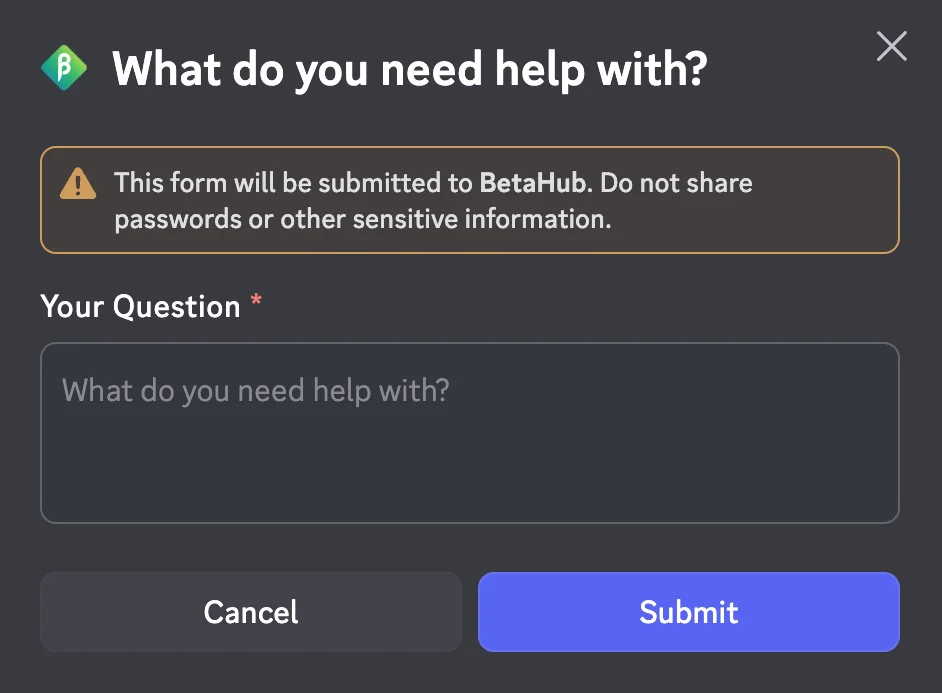Click the green BetaHub logo icon
This screenshot has width=942, height=693.
click(x=64, y=68)
